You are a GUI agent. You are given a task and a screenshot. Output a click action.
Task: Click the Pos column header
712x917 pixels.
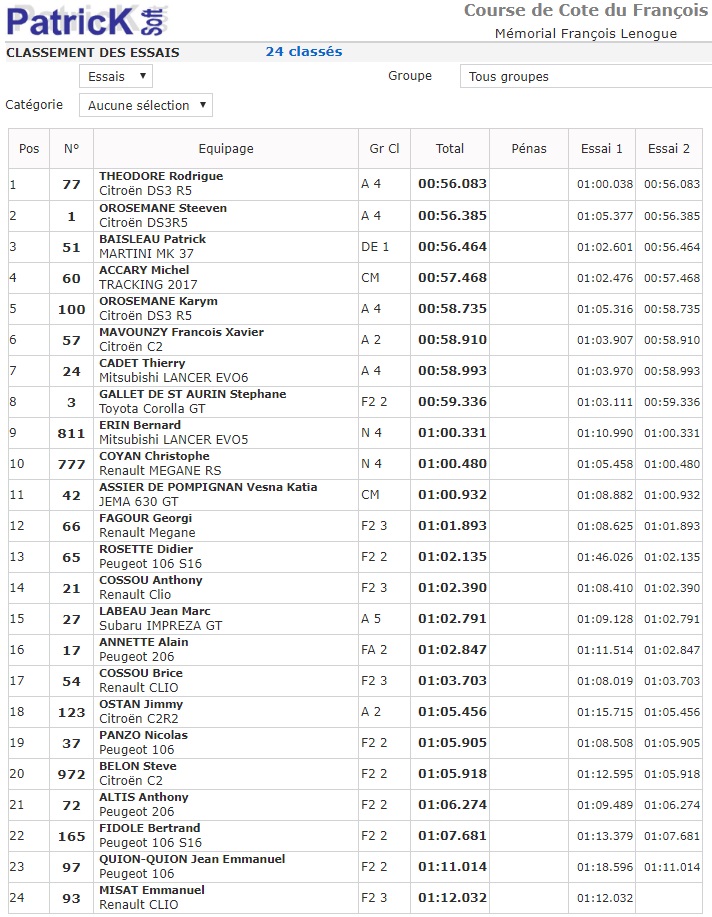30,148
